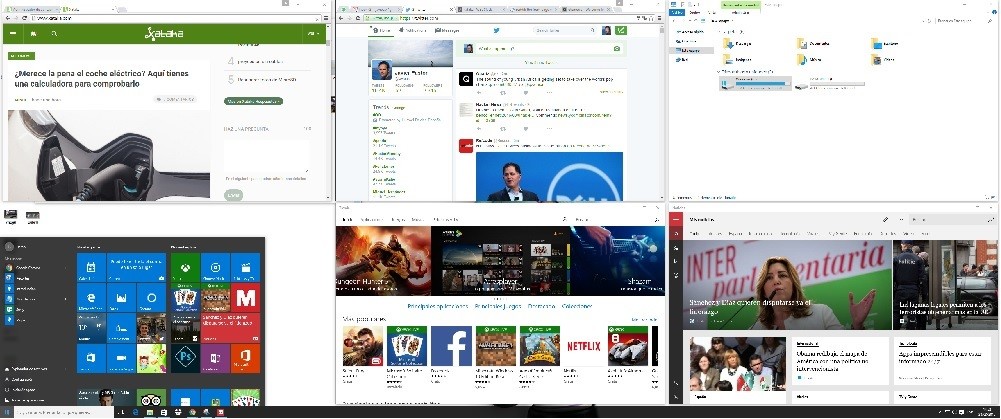1001x419 pixels.
Task: Open the Dell photo in the Twitter feed
Action: pyautogui.click(x=549, y=176)
